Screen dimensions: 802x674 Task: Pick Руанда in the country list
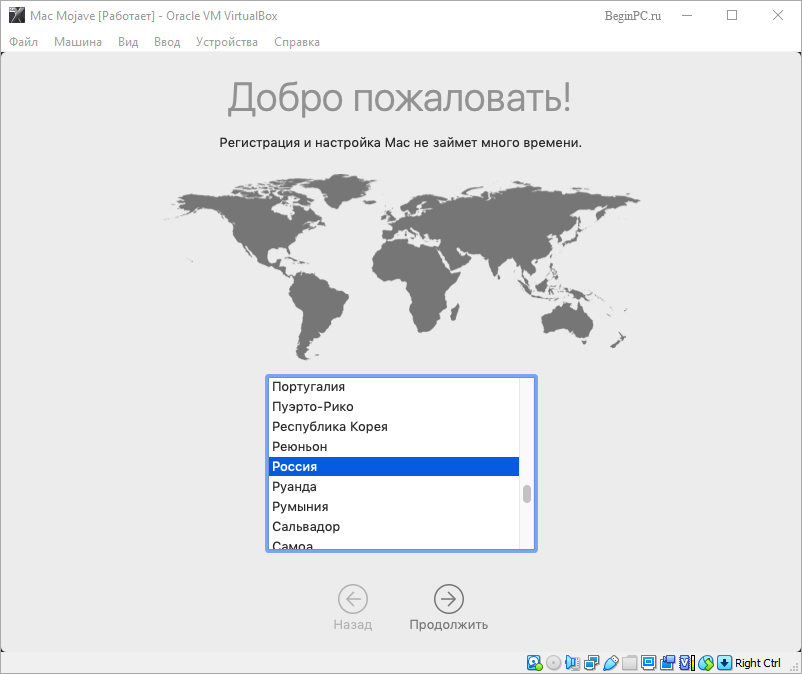394,486
